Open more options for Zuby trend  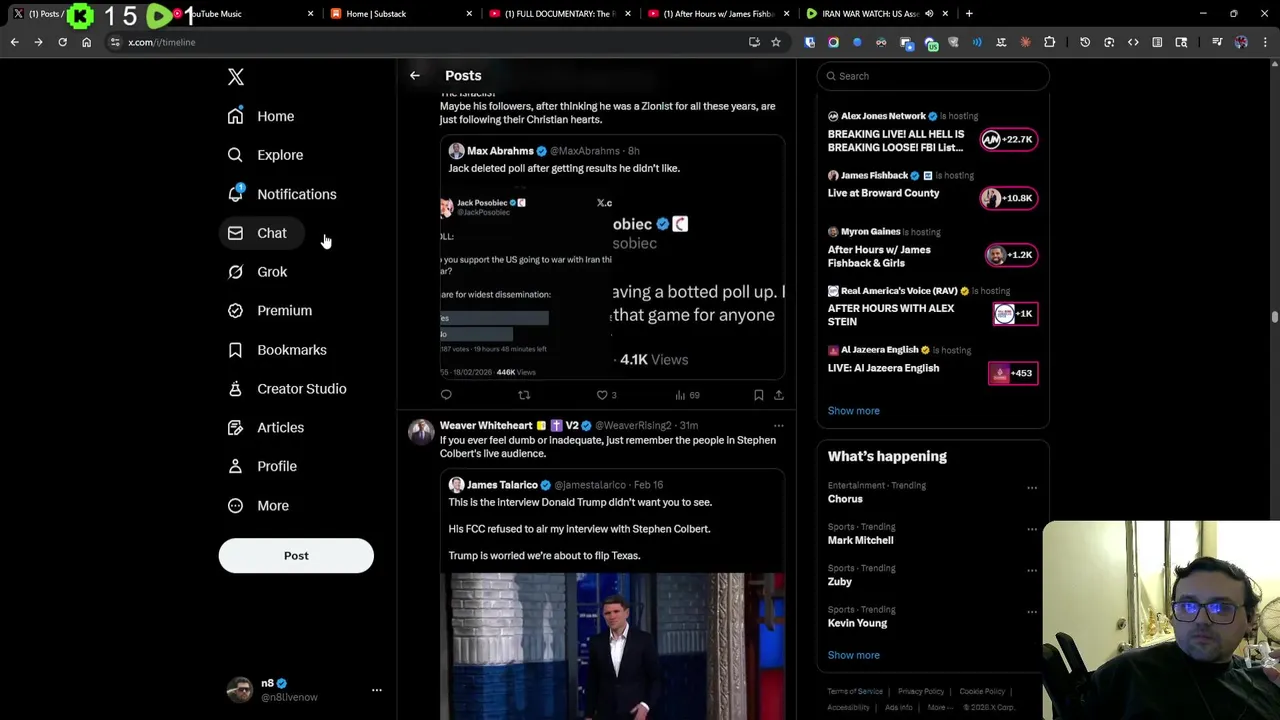1031,570
